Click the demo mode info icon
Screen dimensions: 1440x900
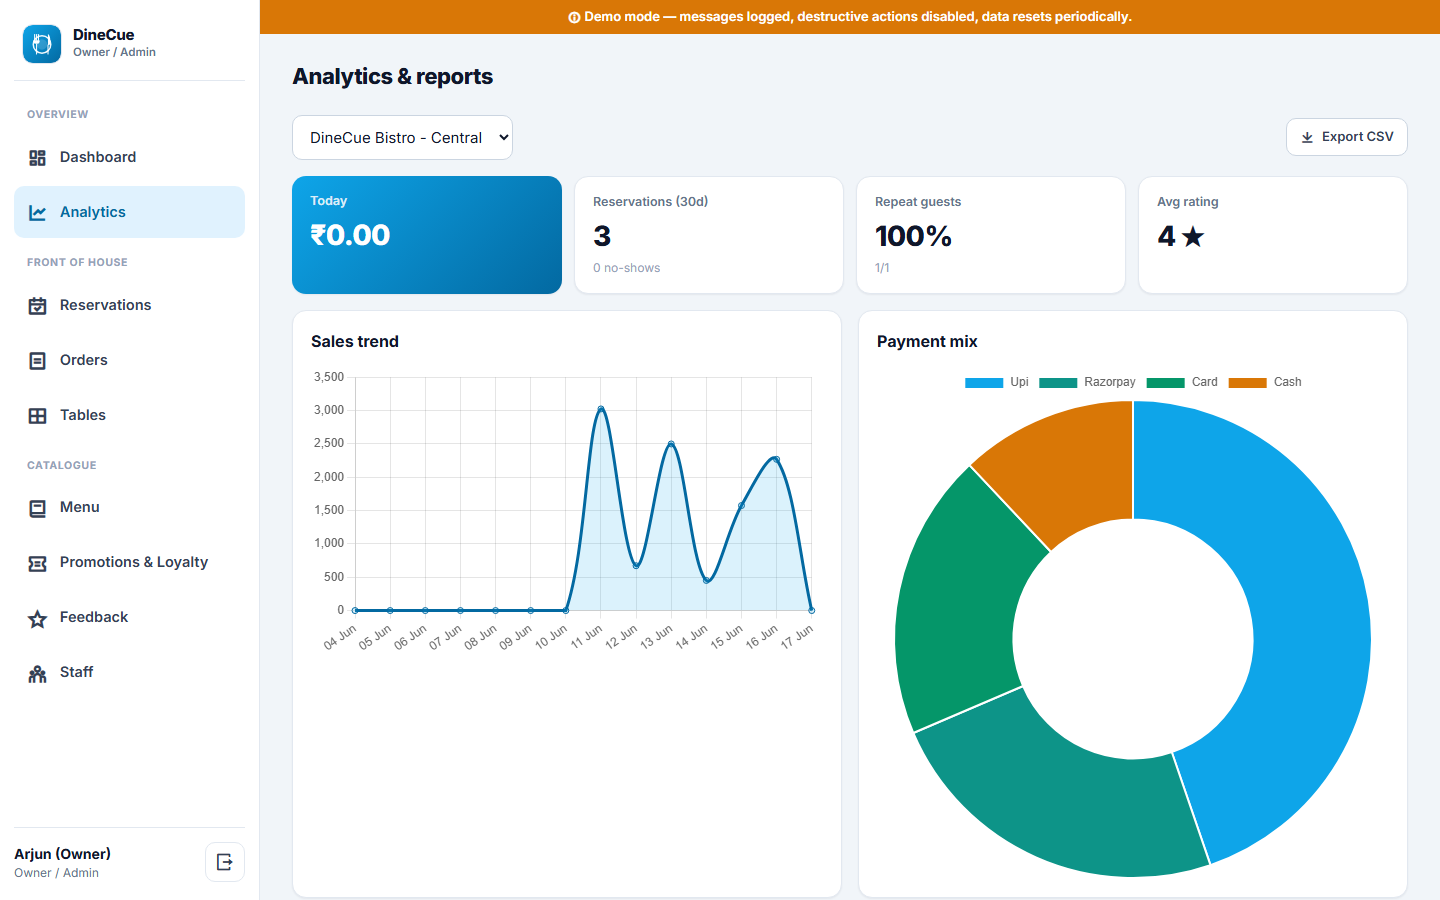point(574,17)
